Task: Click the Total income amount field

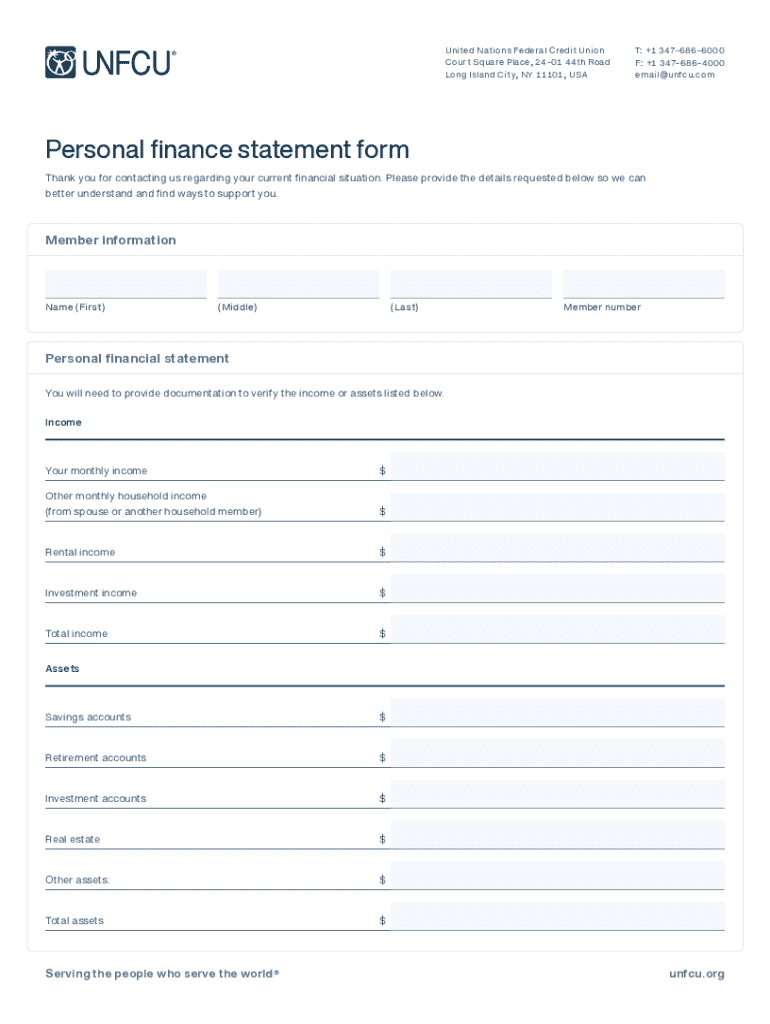Action: 557,630
